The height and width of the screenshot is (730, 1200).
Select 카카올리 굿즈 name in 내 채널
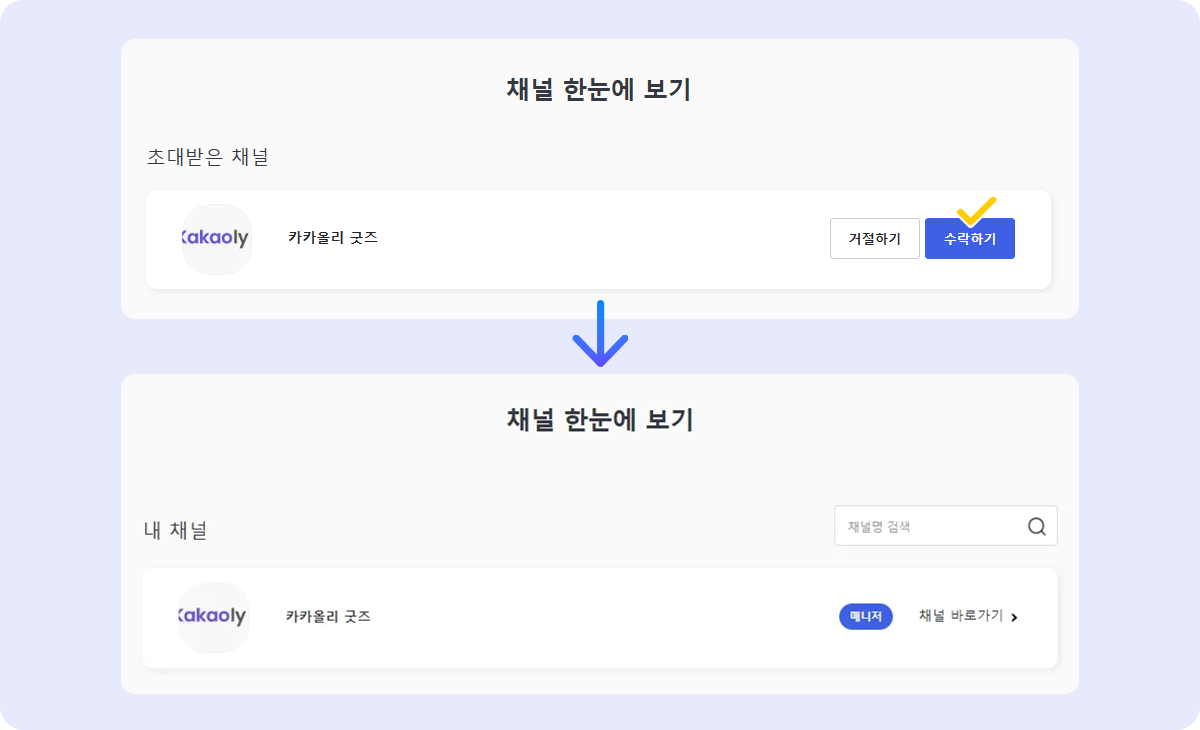pos(328,617)
